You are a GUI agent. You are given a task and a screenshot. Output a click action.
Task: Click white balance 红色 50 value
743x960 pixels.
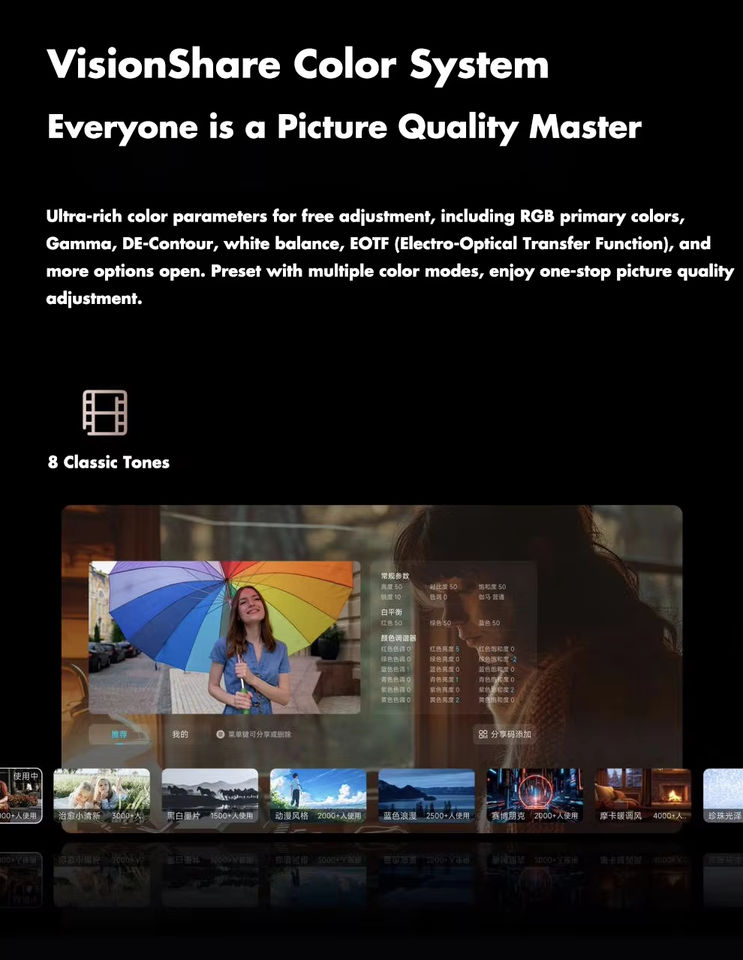(392, 623)
